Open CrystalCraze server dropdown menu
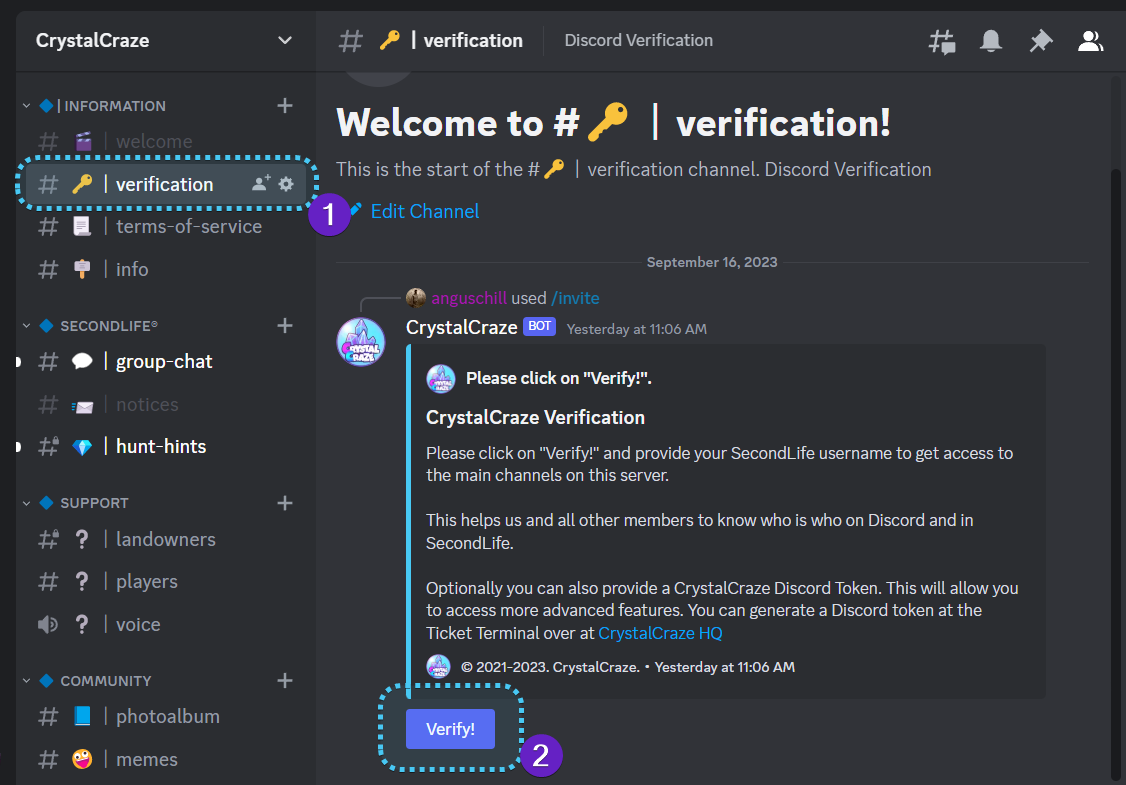The height and width of the screenshot is (785, 1126). point(284,40)
